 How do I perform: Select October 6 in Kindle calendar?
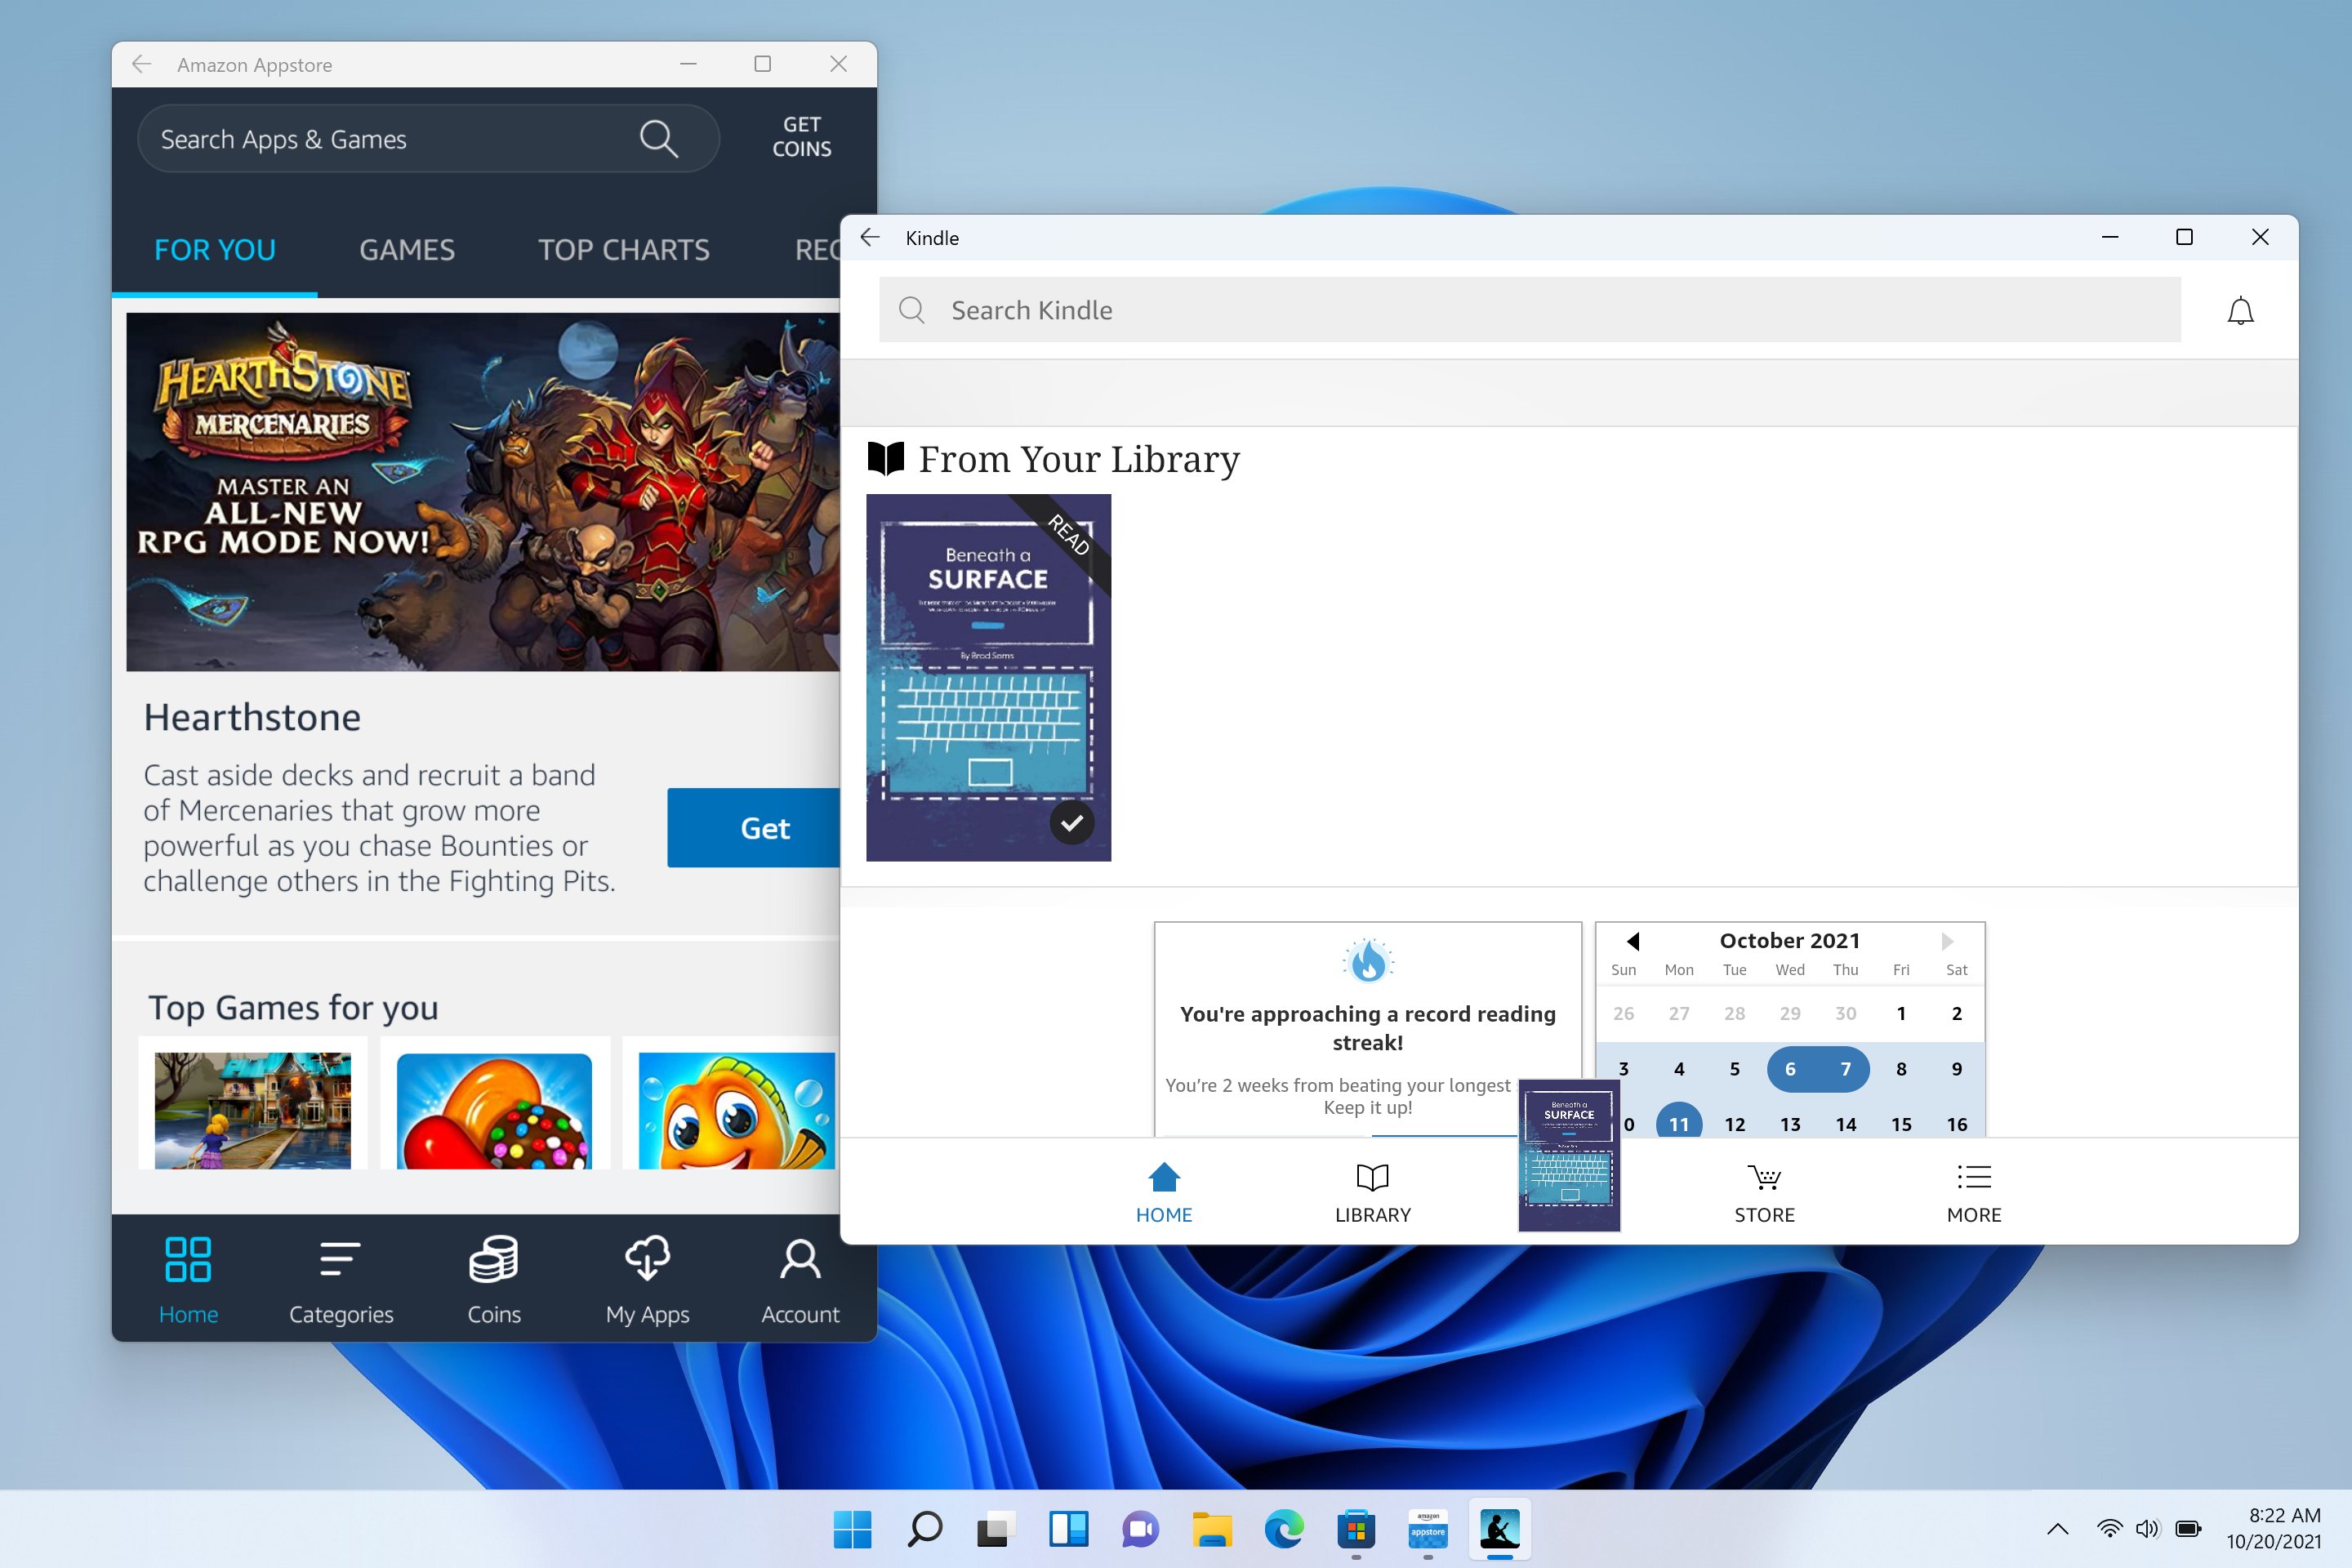1790,1069
